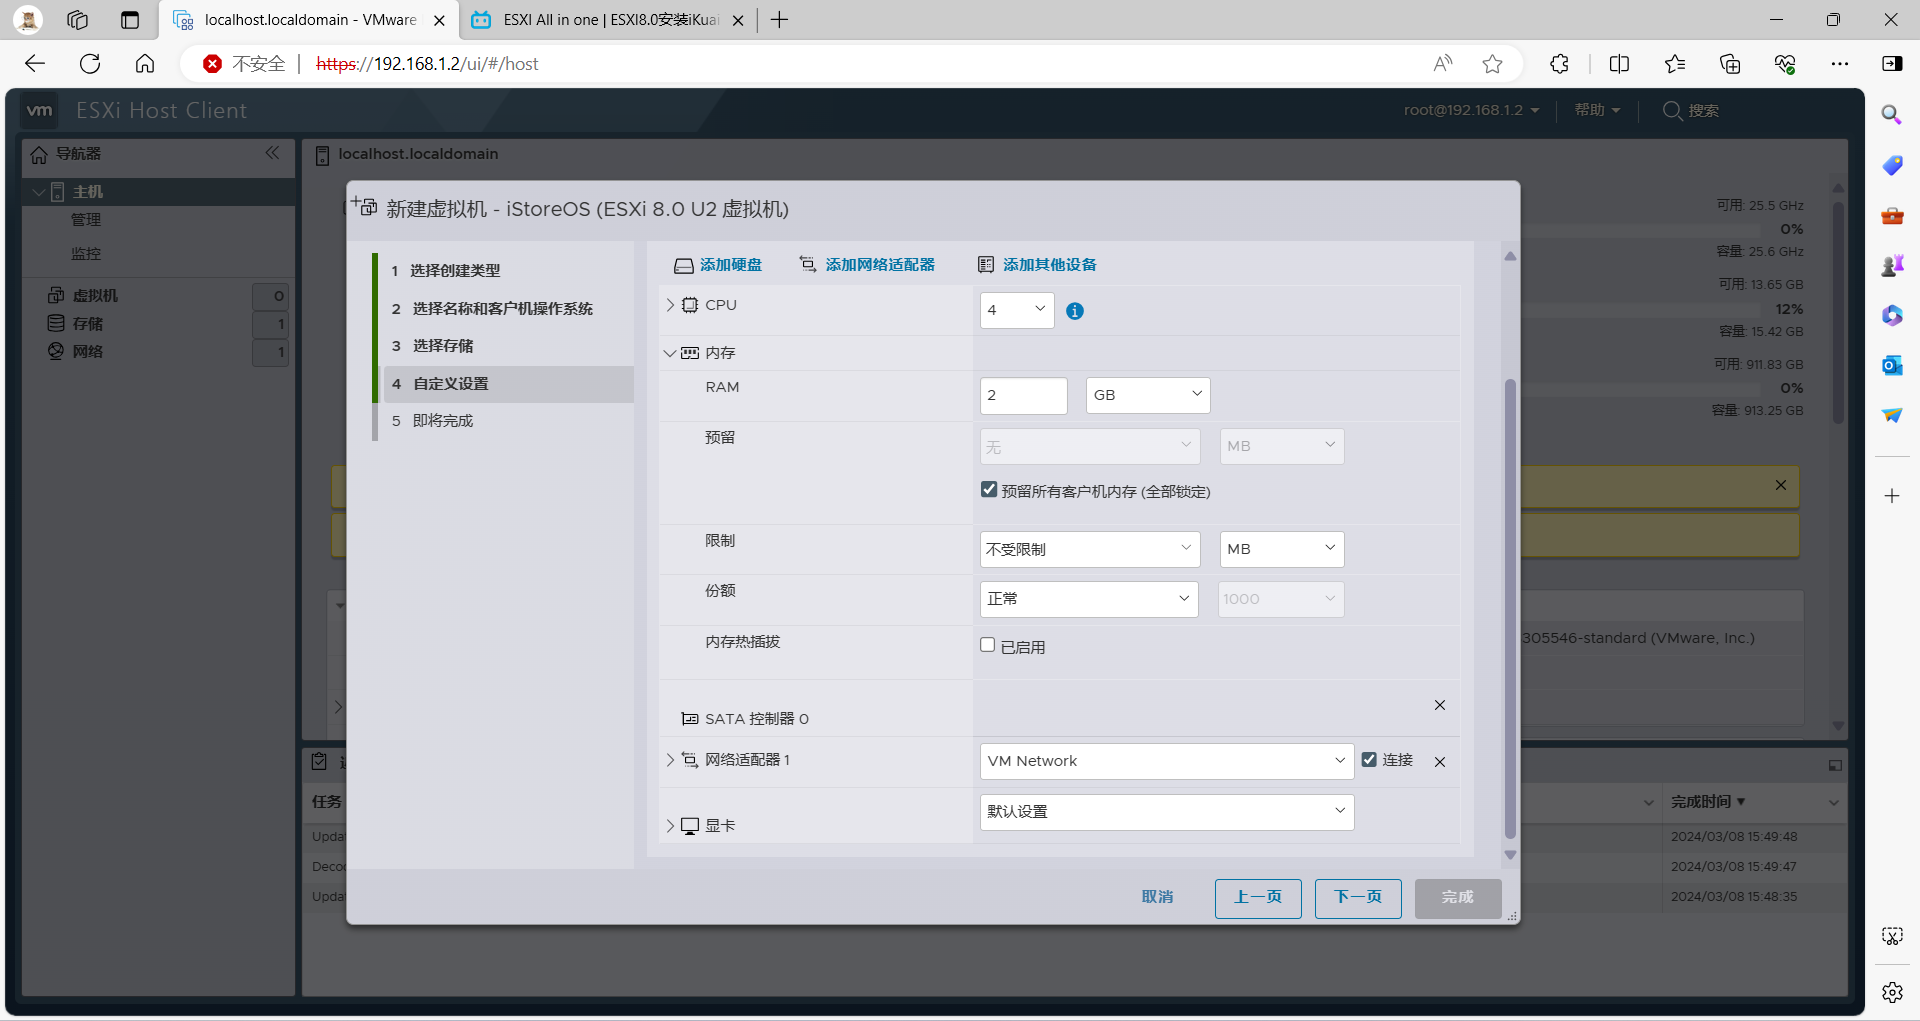Expand the CPU settings row
This screenshot has width=1920, height=1021.
(670, 305)
